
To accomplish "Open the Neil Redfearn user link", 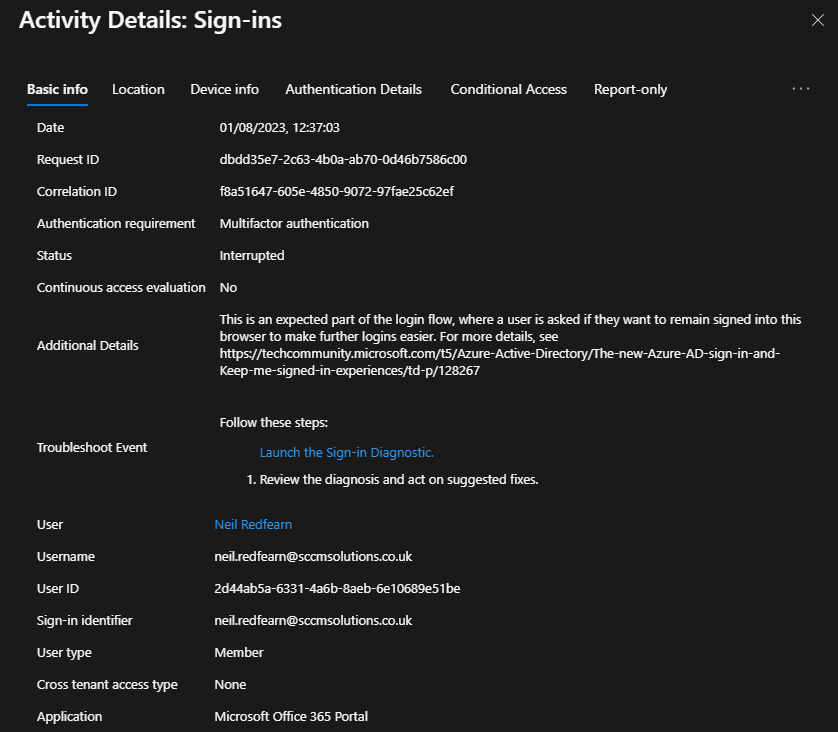I will (253, 524).
